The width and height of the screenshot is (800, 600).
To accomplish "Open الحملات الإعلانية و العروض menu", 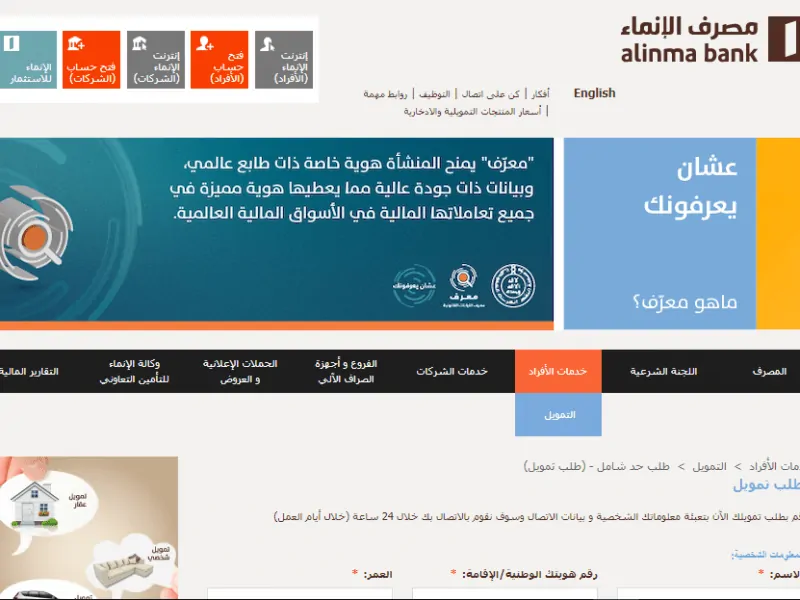I will [240, 371].
